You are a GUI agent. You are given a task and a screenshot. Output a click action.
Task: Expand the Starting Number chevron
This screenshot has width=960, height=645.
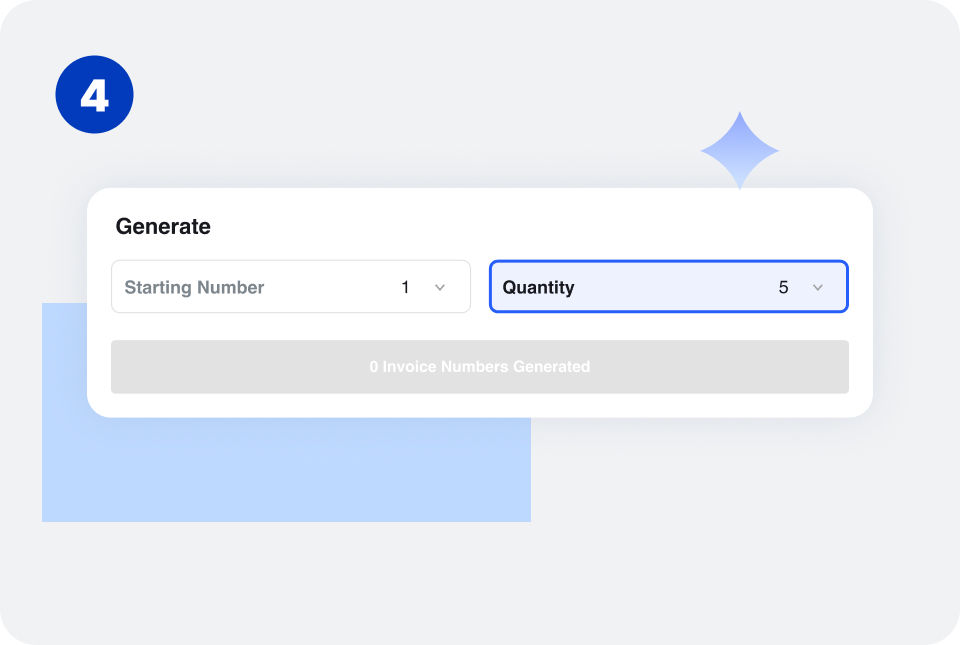click(440, 287)
